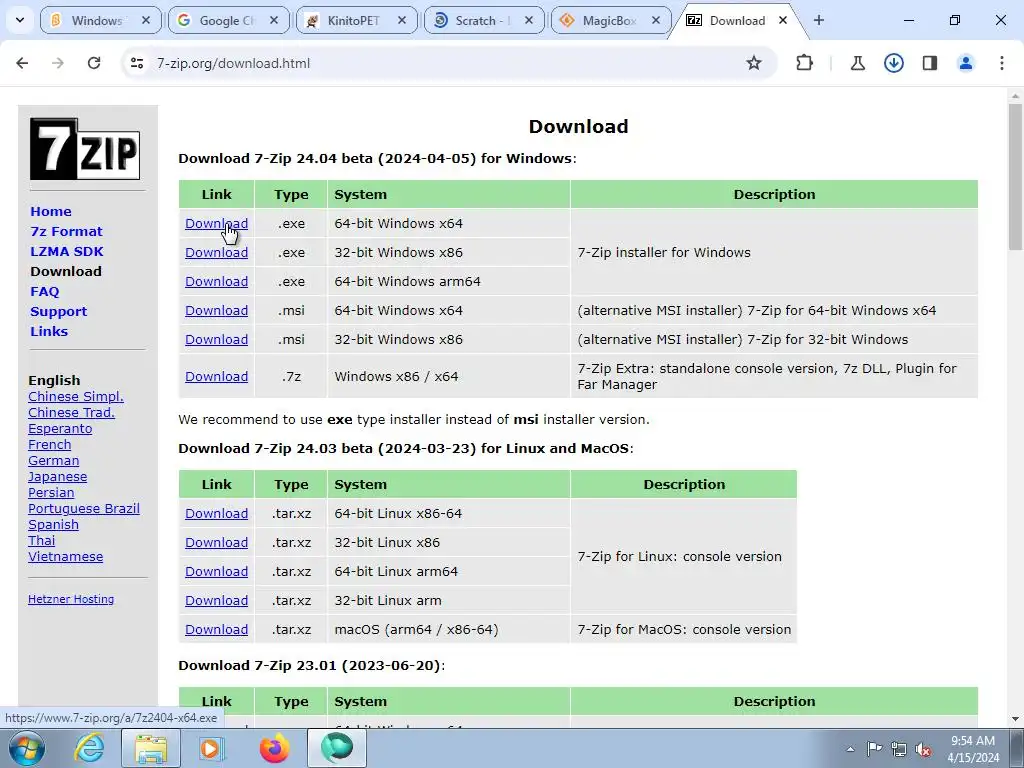Download tar.xz for 32-bit Linux arm

point(216,600)
